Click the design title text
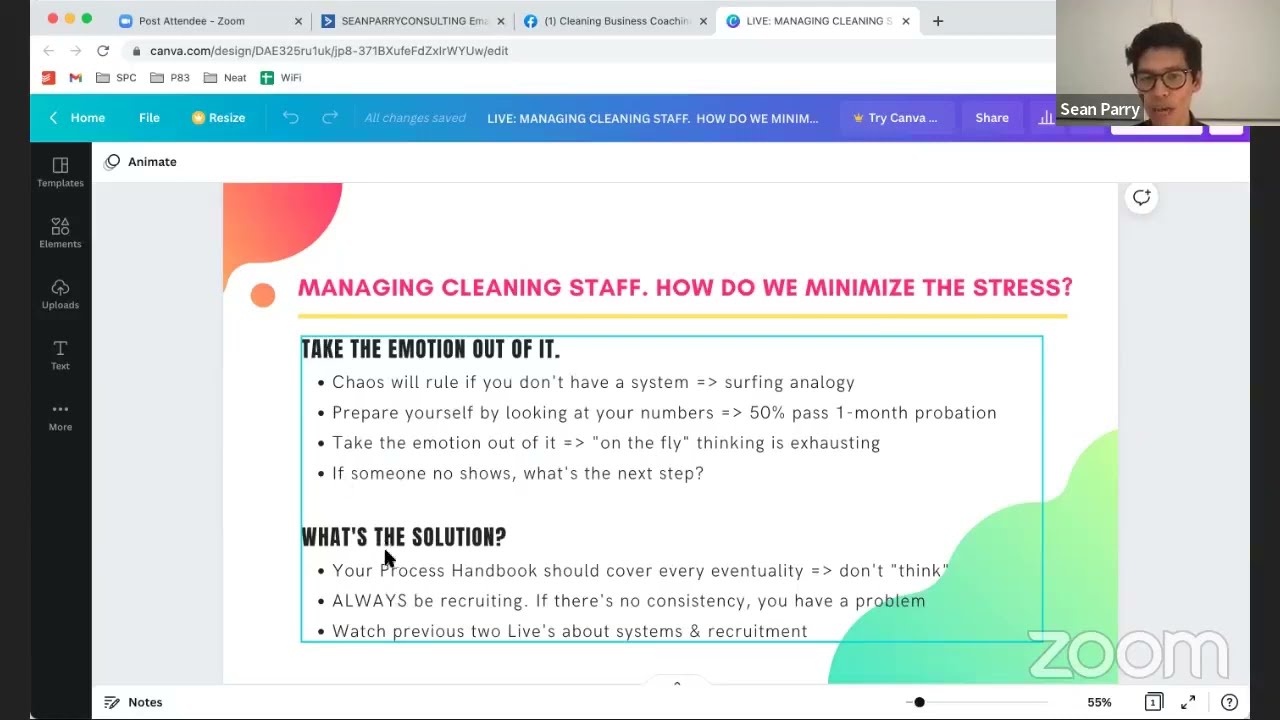Viewport: 1280px width, 720px height. (652, 118)
